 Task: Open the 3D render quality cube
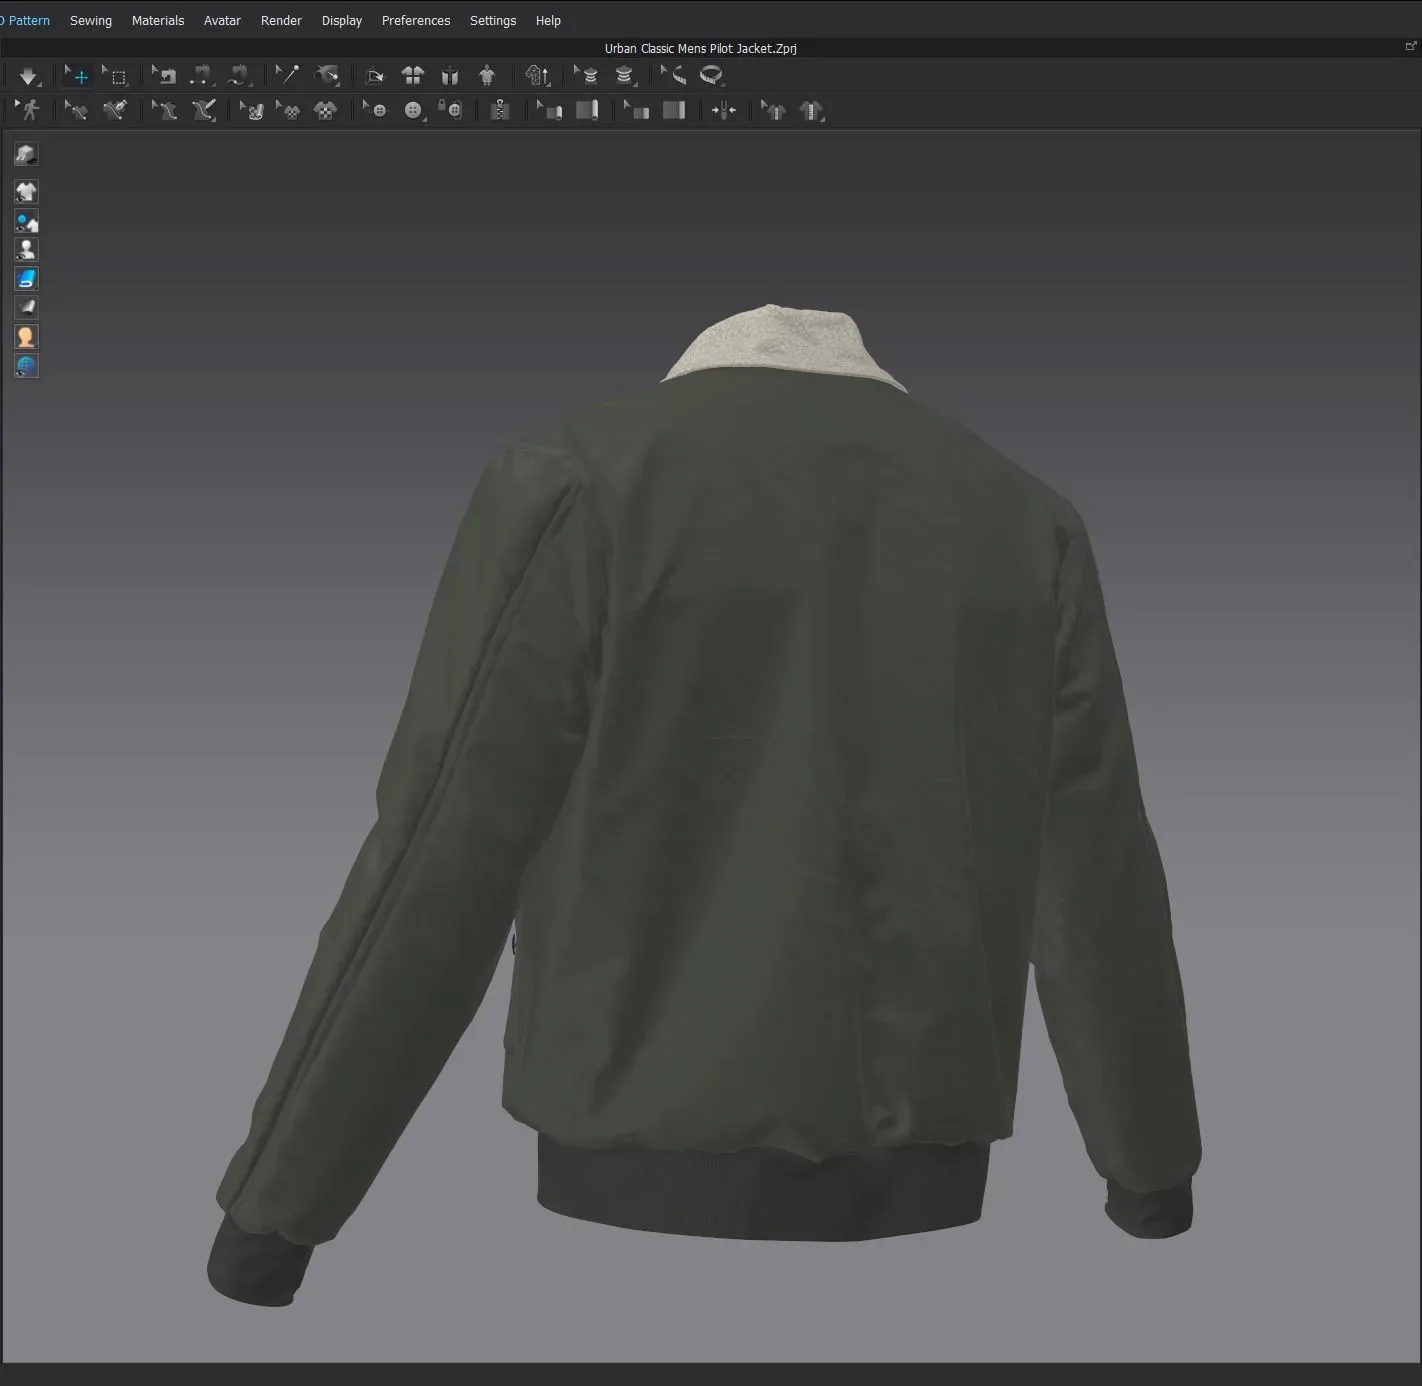pyautogui.click(x=26, y=153)
